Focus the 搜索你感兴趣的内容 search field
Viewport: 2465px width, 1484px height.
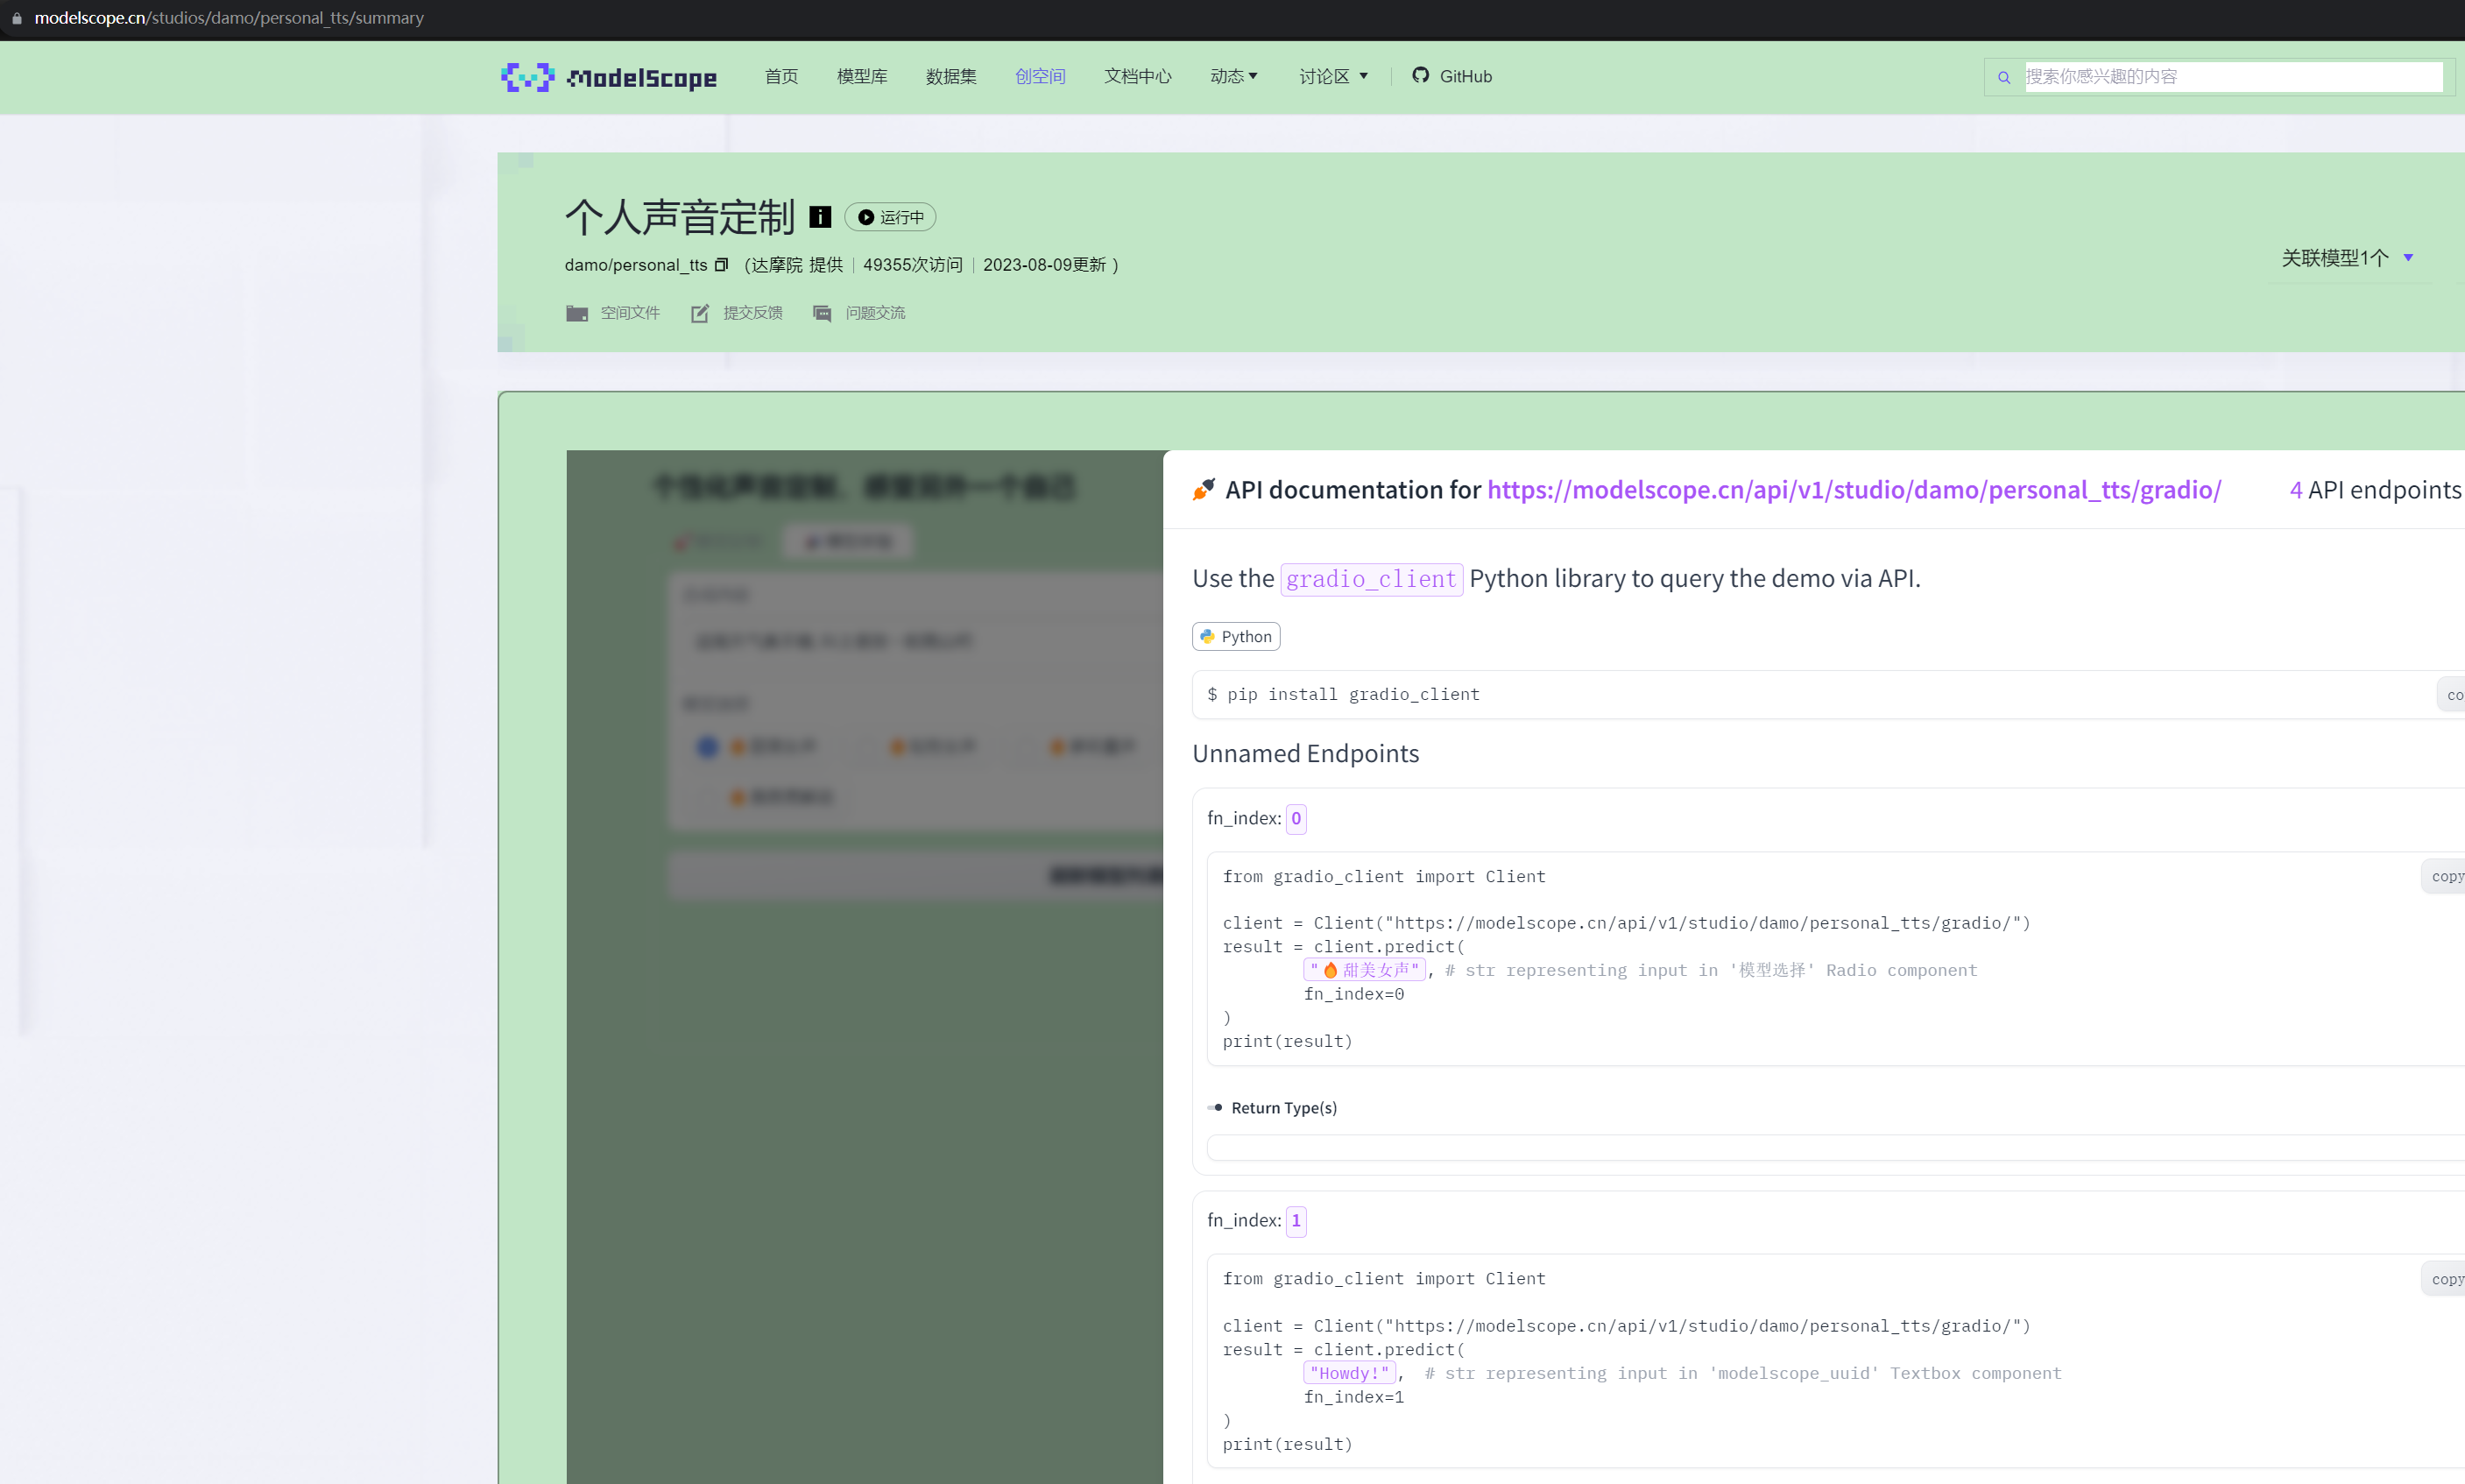[x=2233, y=77]
